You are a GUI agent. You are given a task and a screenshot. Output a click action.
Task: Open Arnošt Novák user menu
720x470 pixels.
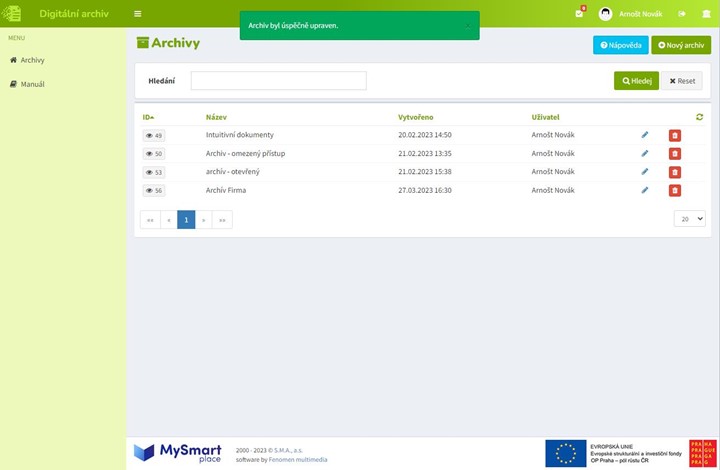click(x=630, y=14)
